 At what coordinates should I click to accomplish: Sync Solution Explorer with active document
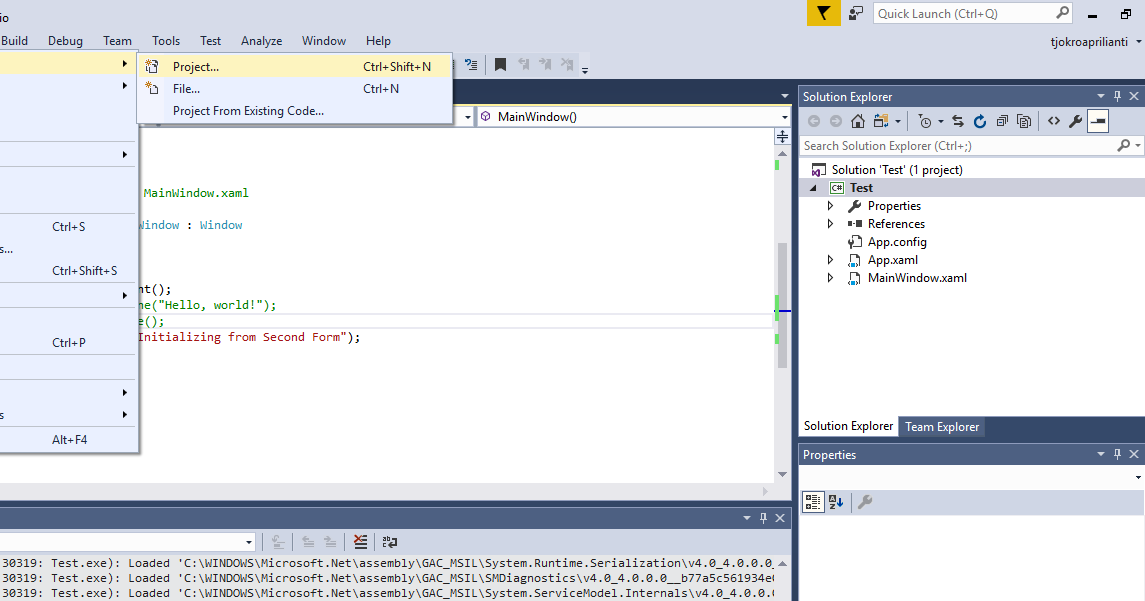pyautogui.click(x=958, y=120)
